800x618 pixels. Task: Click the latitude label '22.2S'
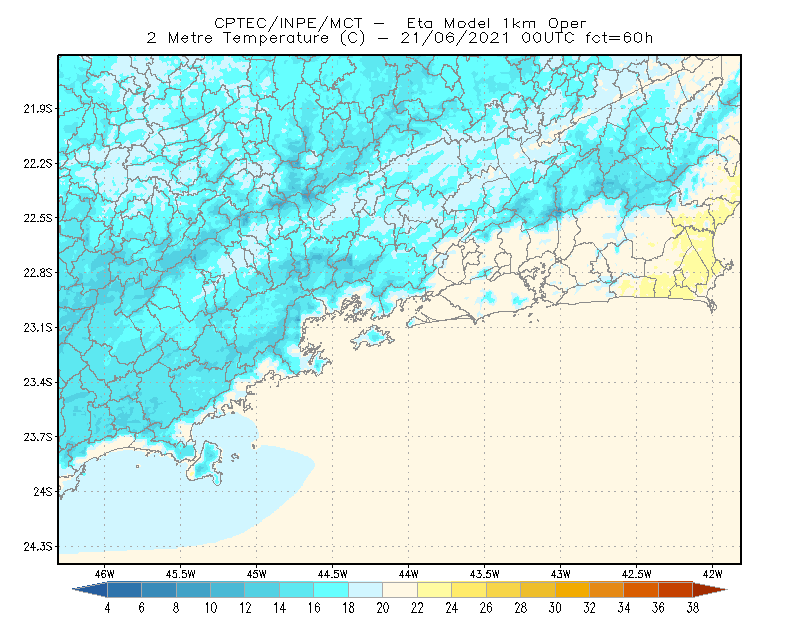[x=37, y=163]
